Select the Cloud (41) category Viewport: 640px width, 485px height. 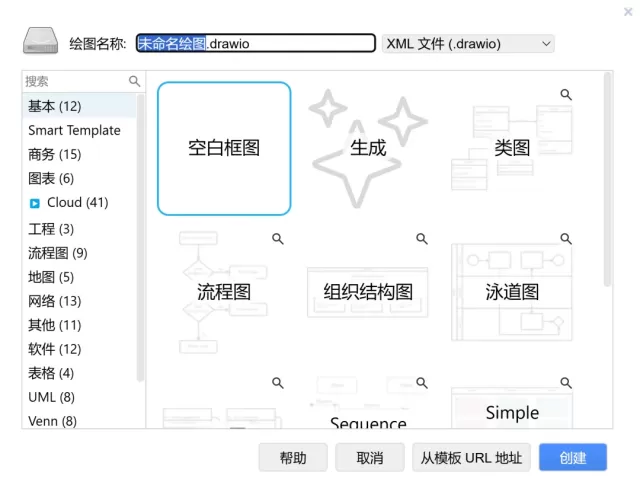(x=78, y=202)
